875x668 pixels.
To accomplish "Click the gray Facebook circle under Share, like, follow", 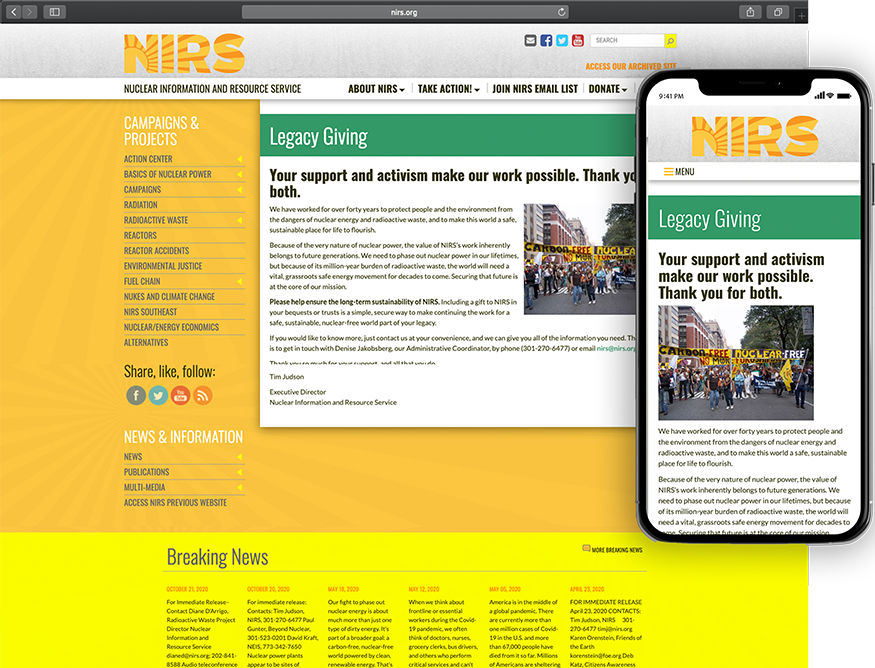I will click(136, 395).
